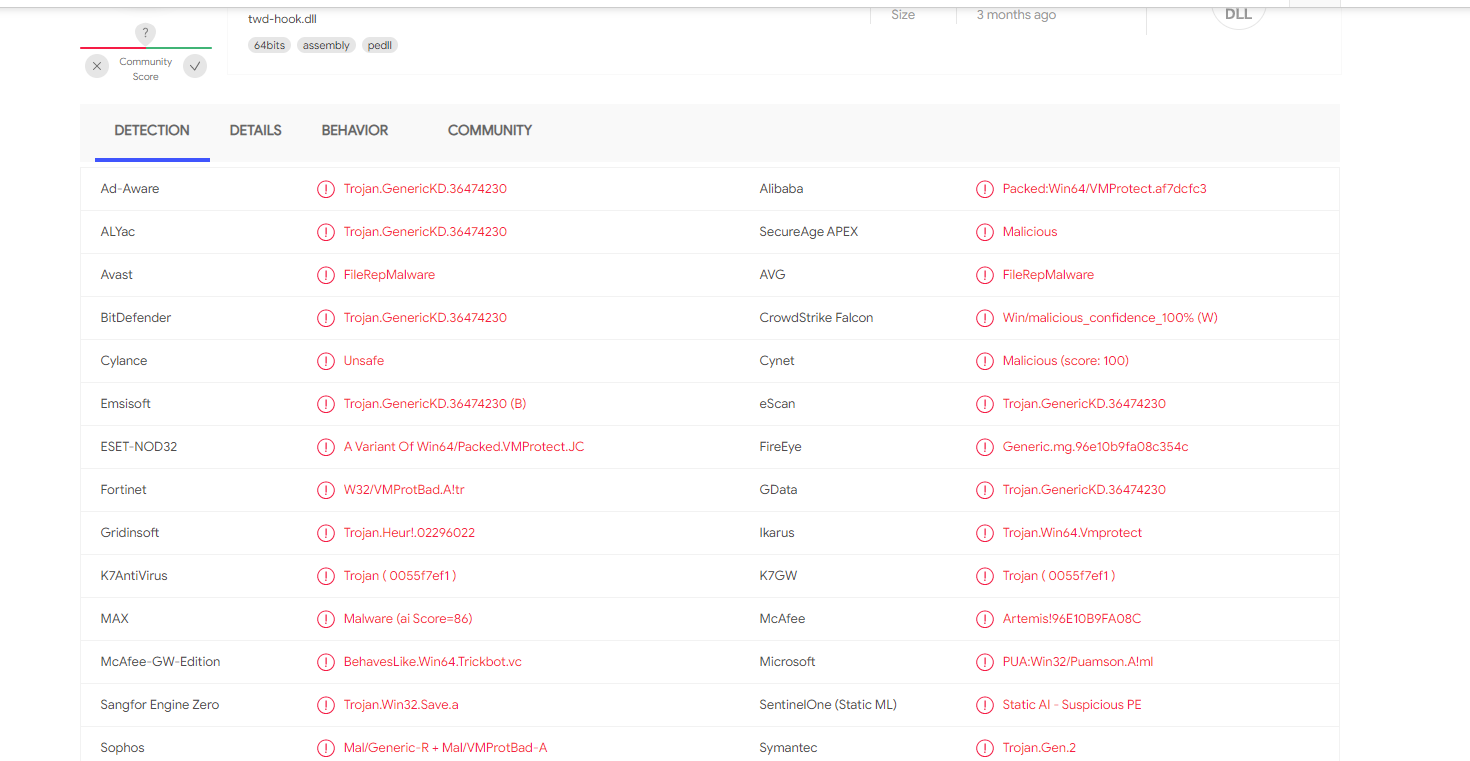
Task: Click the alert icon in the BitDefender row
Action: tap(326, 318)
